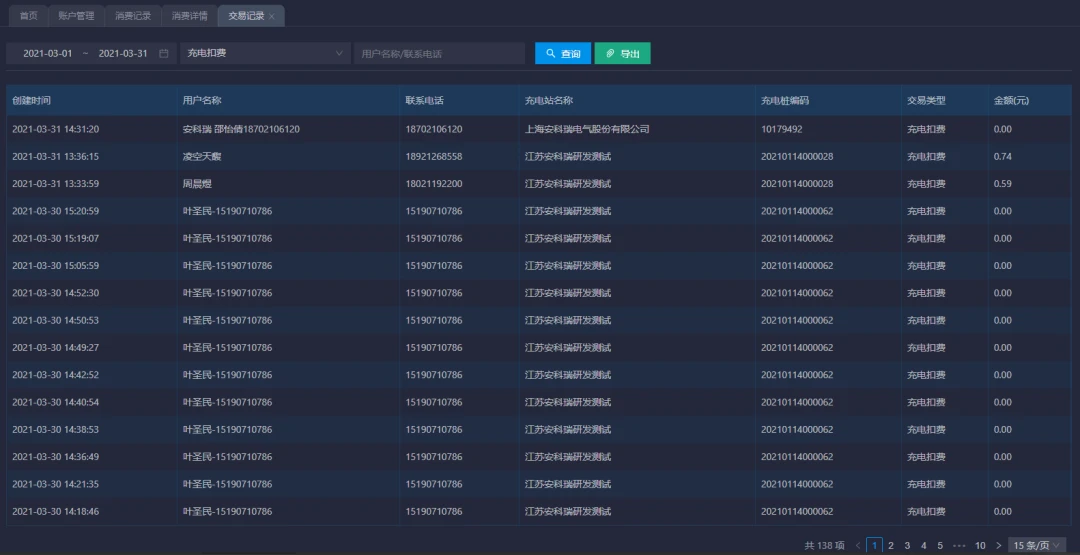Go to next page arrow
This screenshot has width=1080, height=555.
point(999,545)
